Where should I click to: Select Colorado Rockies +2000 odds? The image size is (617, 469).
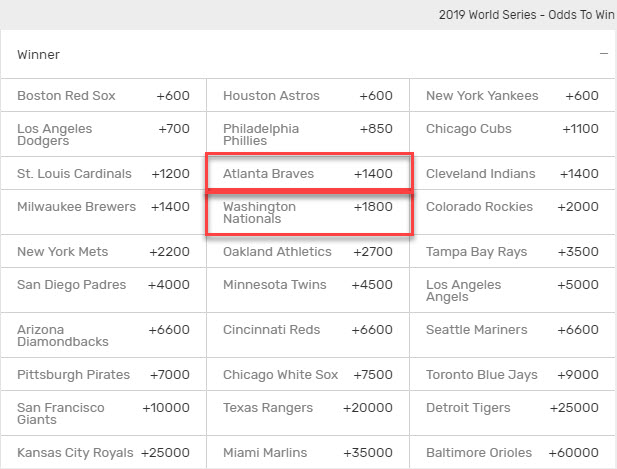click(512, 207)
